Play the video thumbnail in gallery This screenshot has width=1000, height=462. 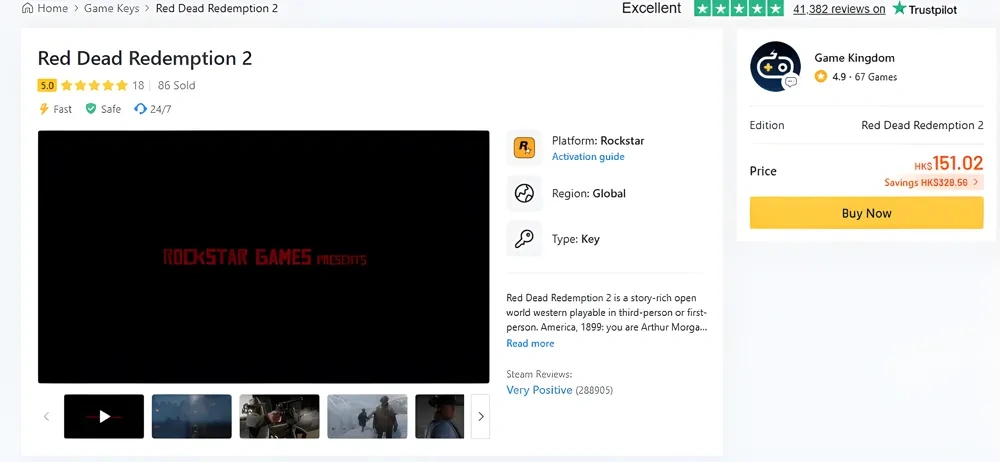point(104,417)
